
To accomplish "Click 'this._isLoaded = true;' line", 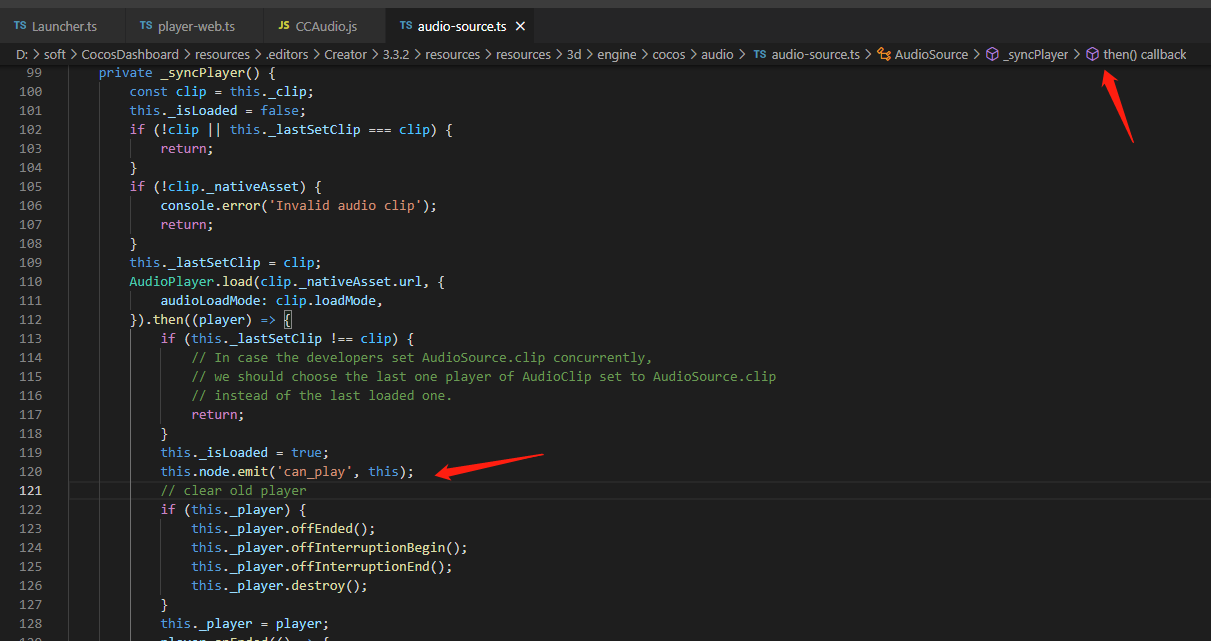I will (x=244, y=452).
